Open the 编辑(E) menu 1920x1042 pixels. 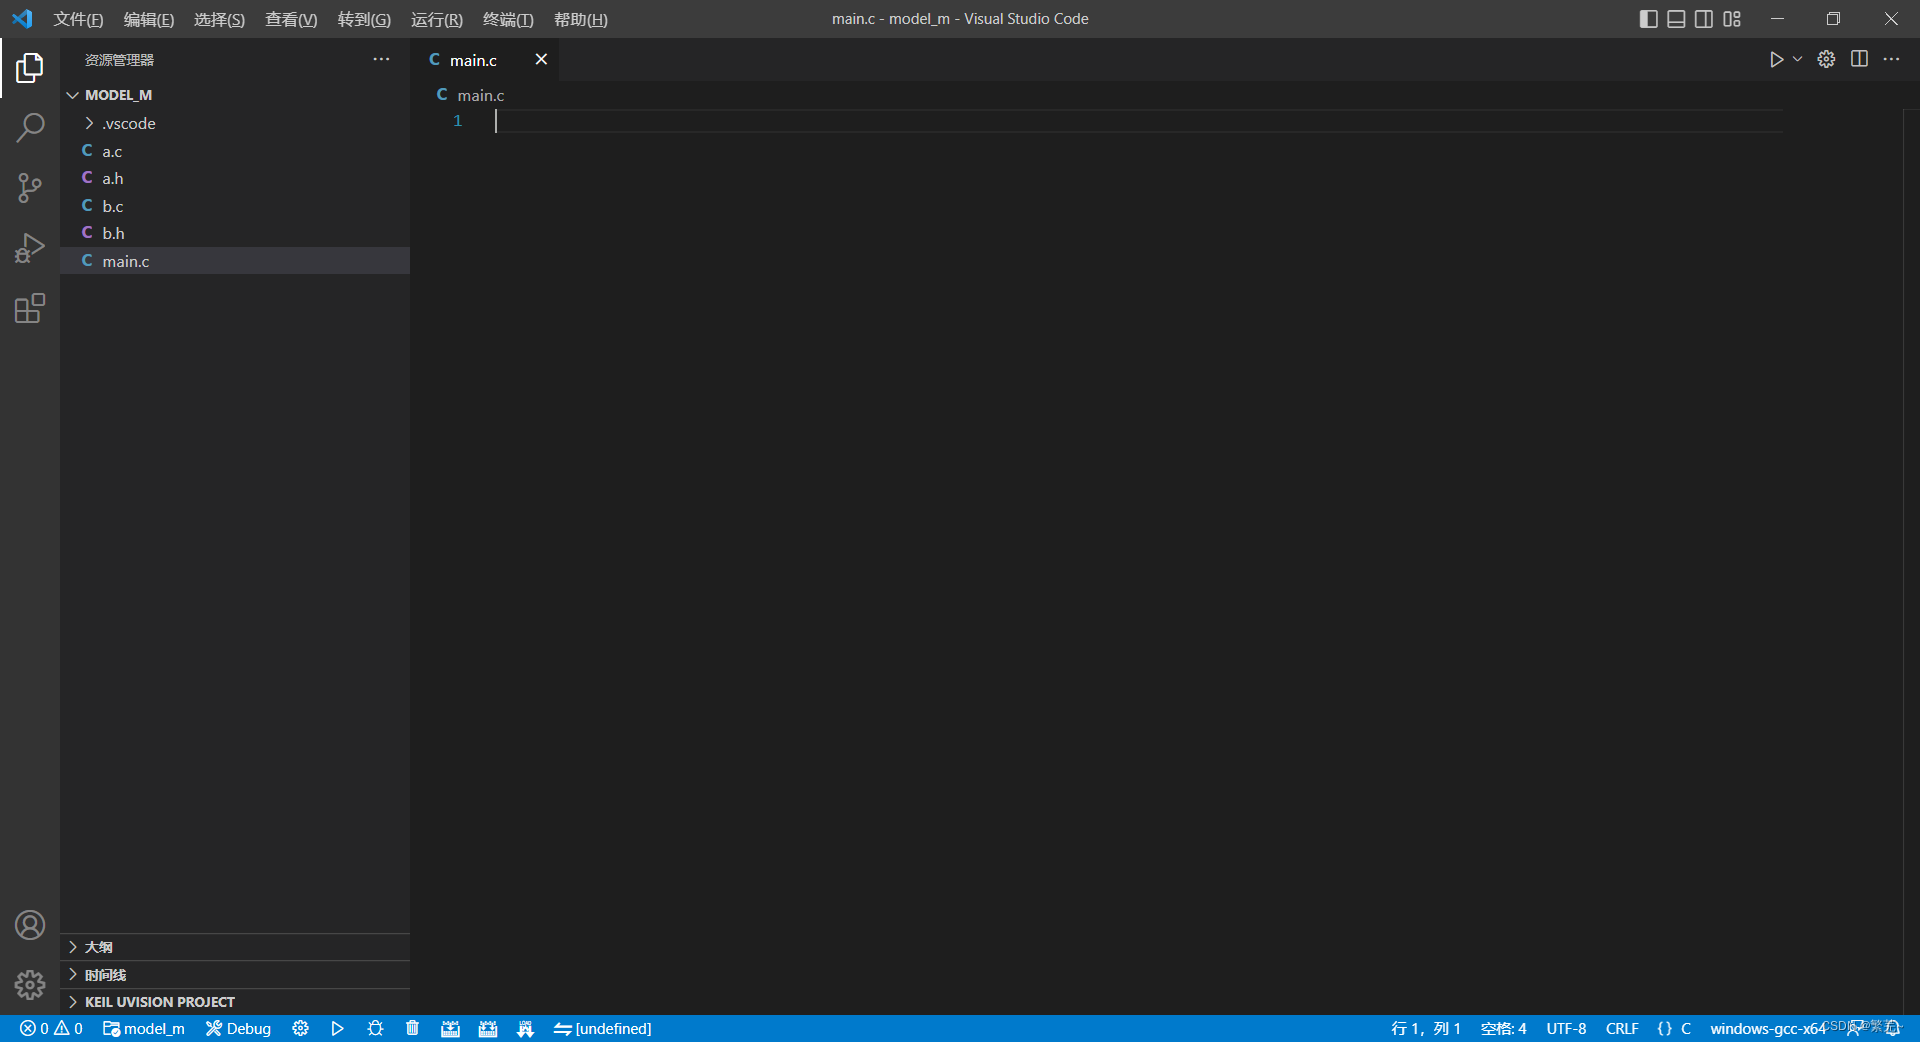pos(149,19)
